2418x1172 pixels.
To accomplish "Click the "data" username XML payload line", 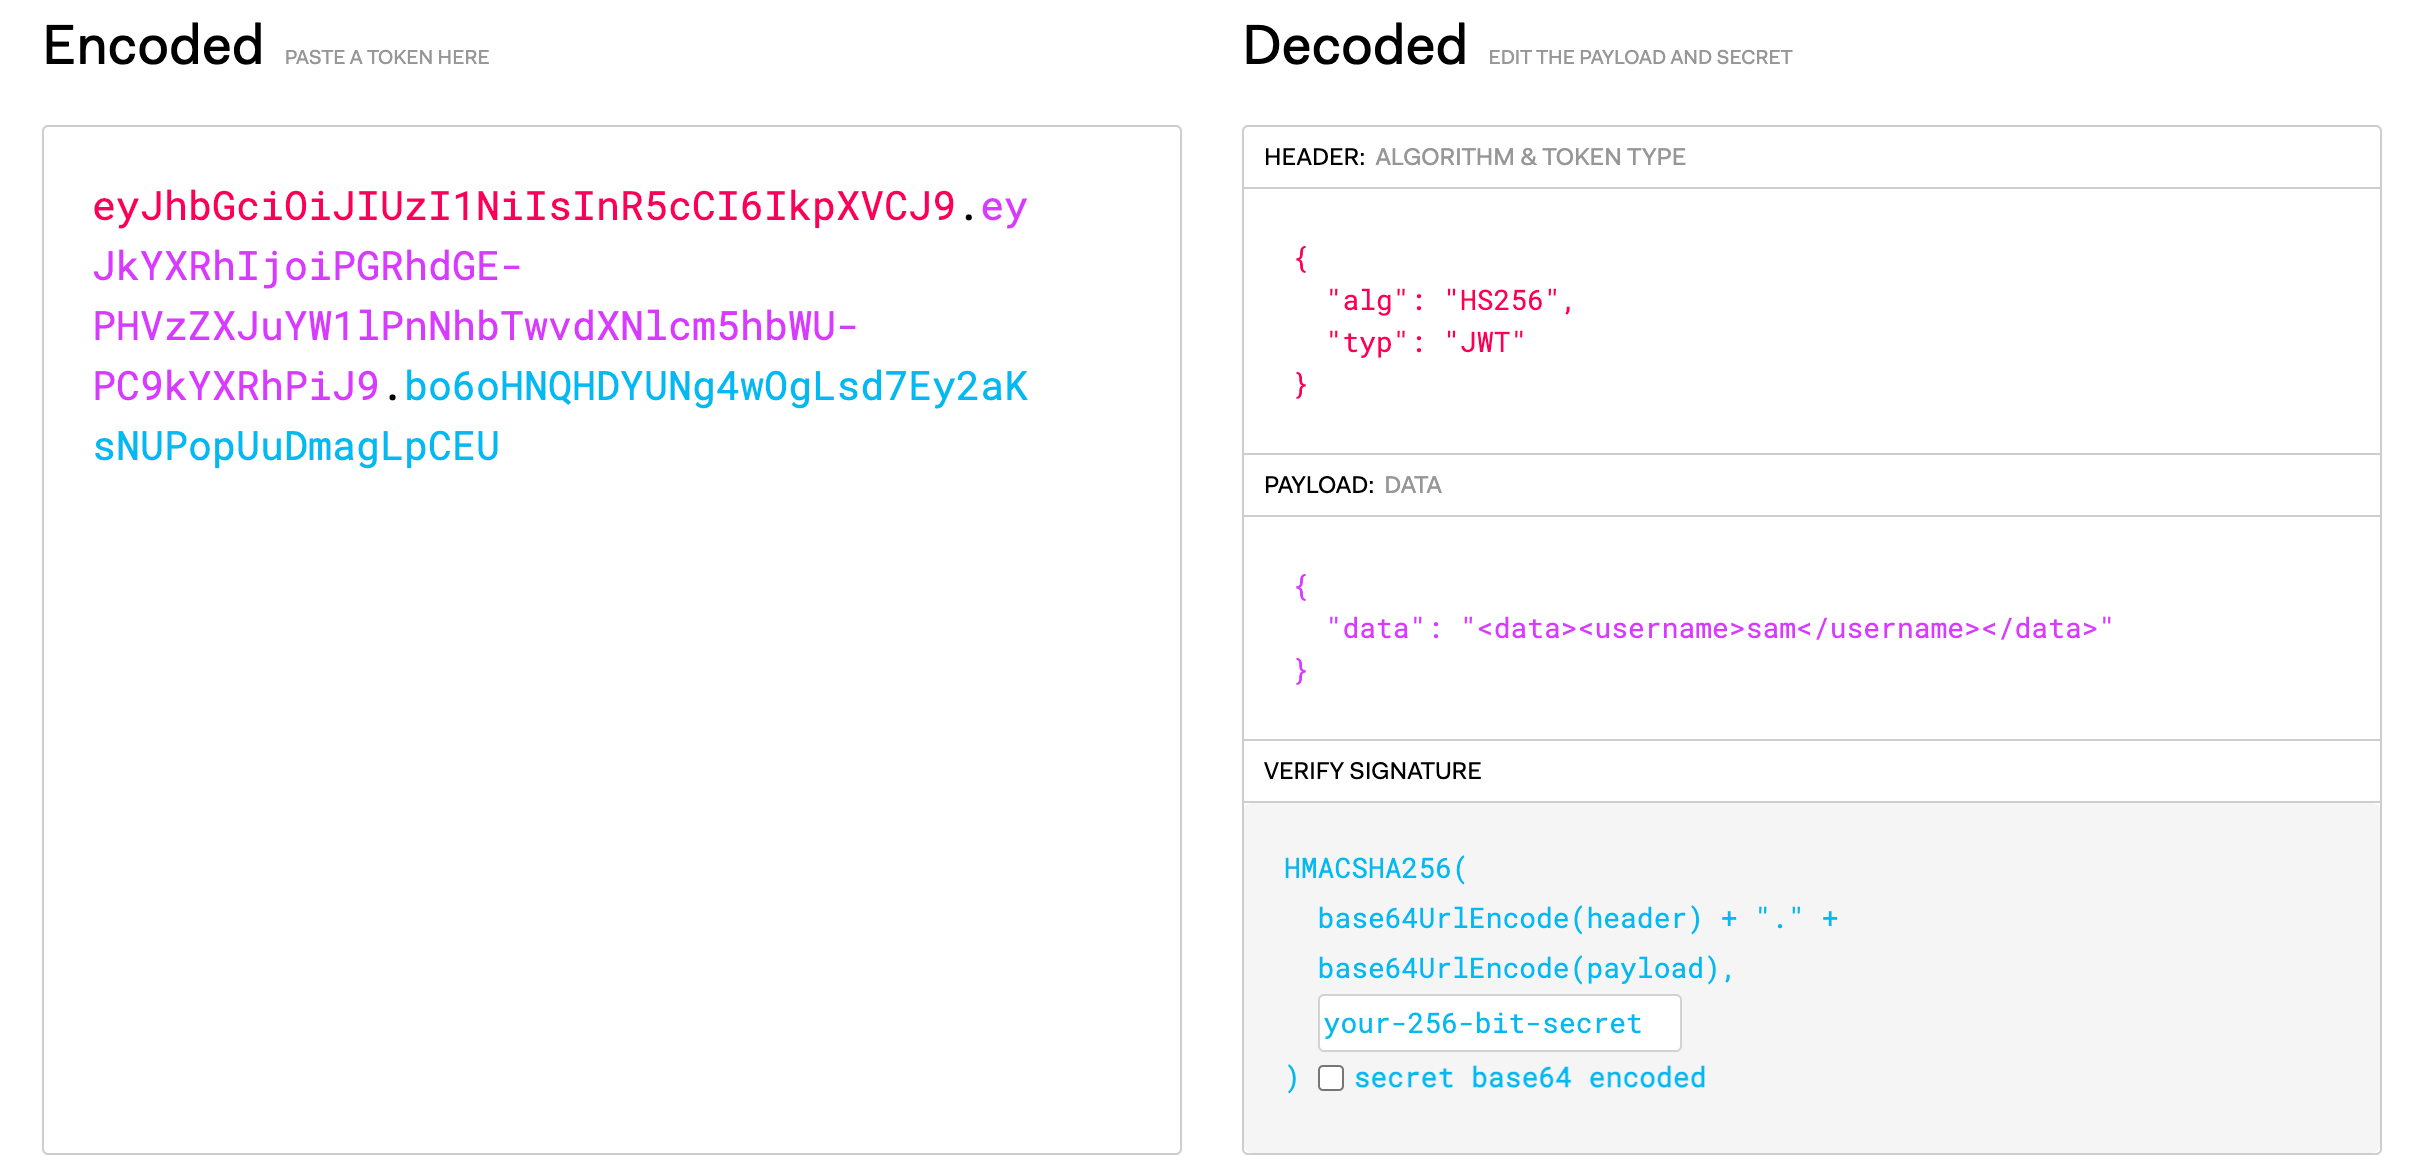I will (x=1719, y=628).
